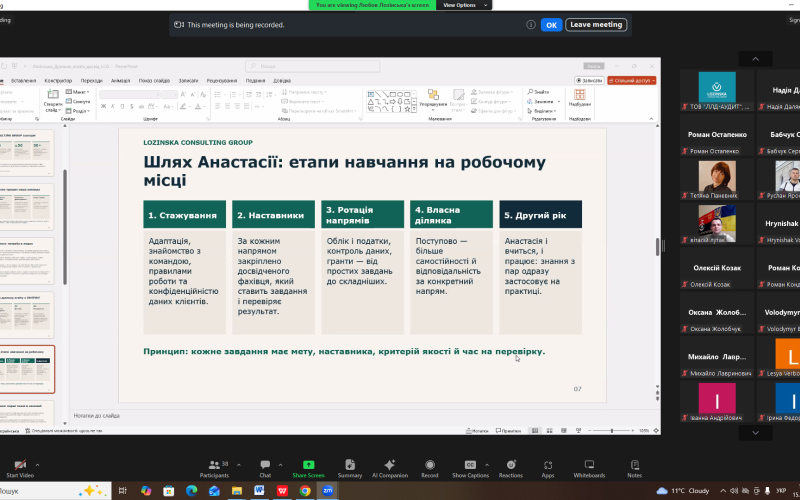Open Google Chrome from the taskbar
Viewport: 800px width, 500px height.
point(305,491)
